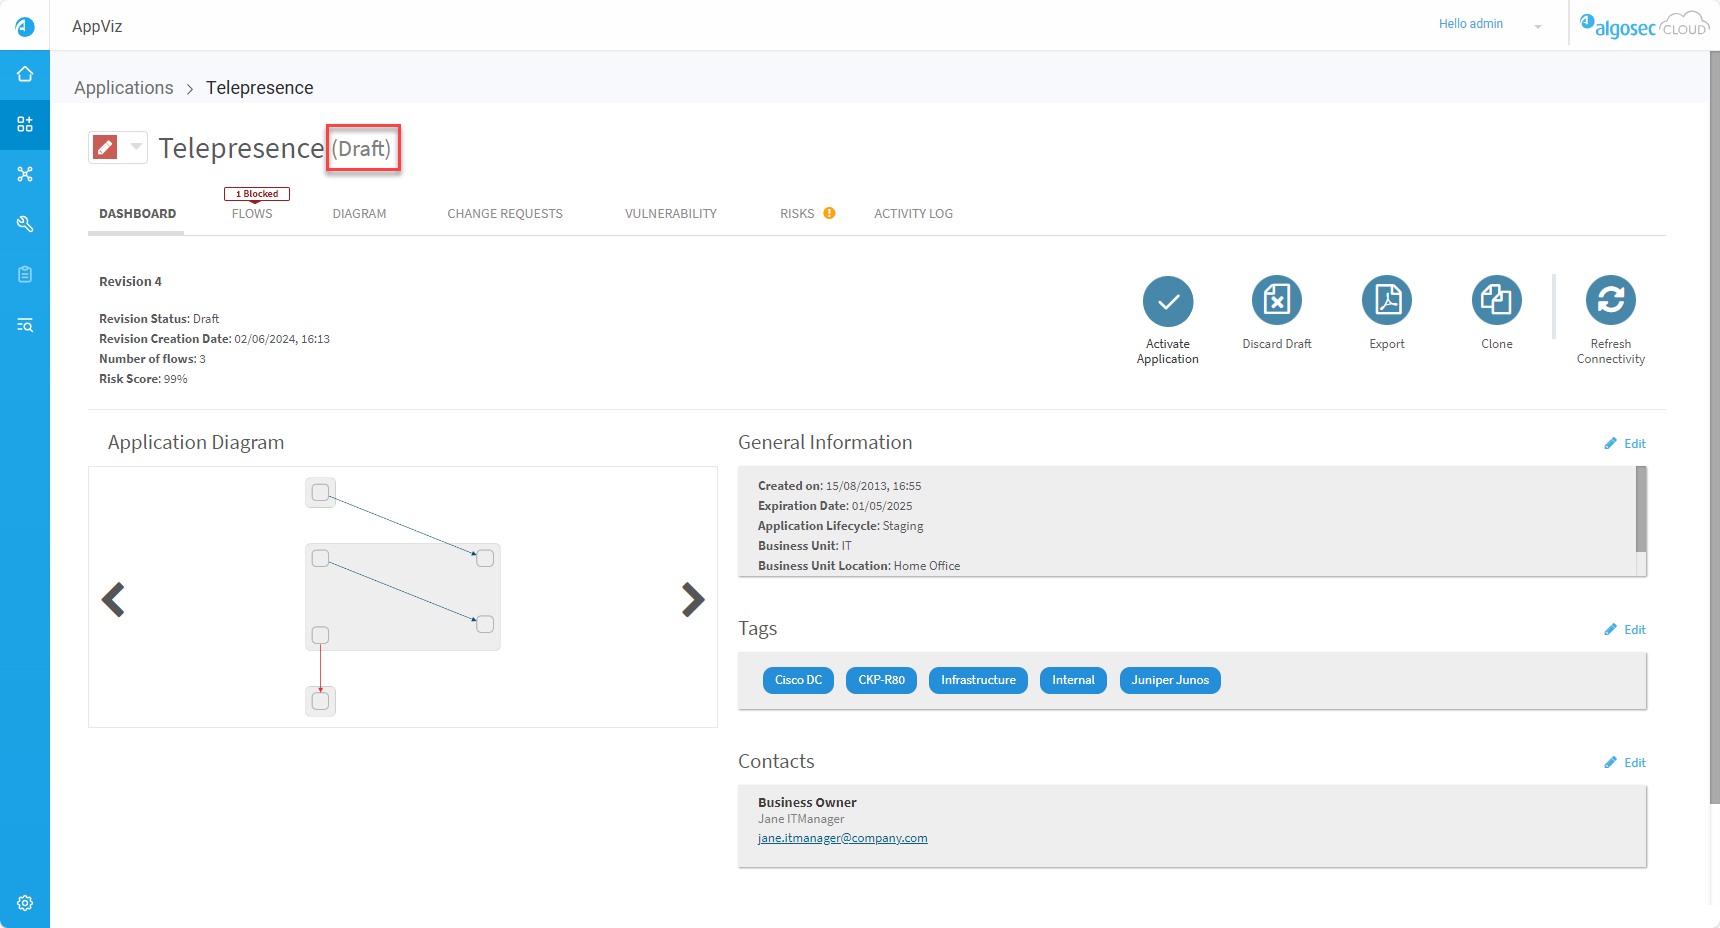Click the Activate Application checkmark icon
This screenshot has height=928, width=1720.
pyautogui.click(x=1167, y=301)
